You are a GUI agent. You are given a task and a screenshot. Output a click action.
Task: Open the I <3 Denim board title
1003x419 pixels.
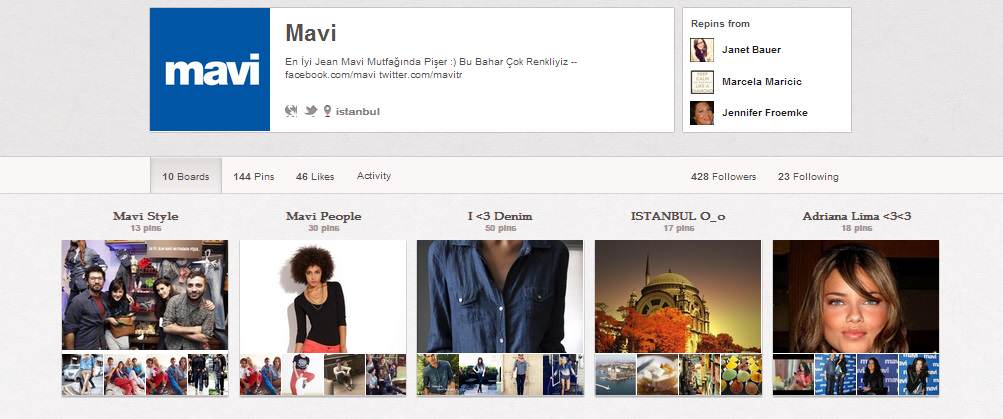[x=500, y=216]
